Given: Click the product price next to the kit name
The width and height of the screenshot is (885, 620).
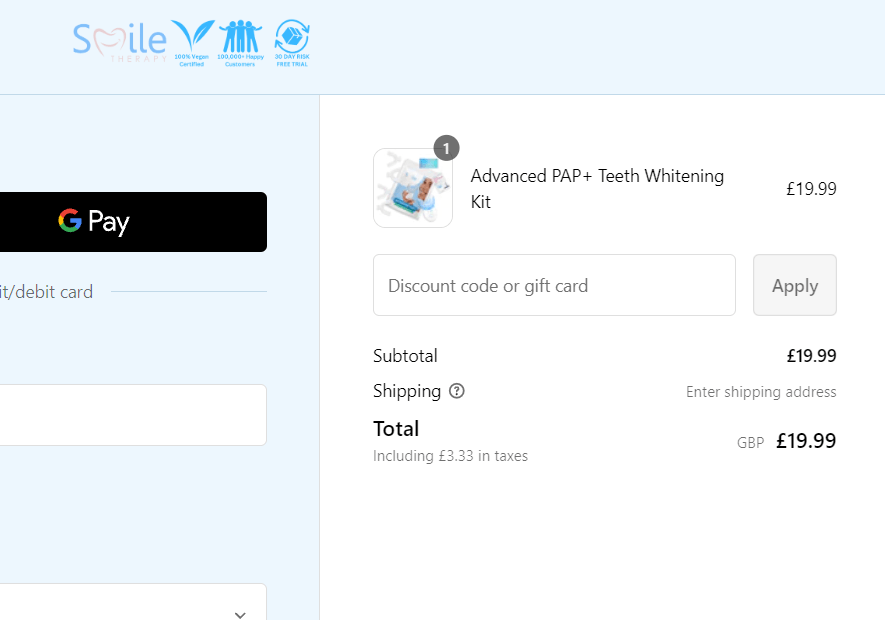Looking at the screenshot, I should tap(811, 188).
